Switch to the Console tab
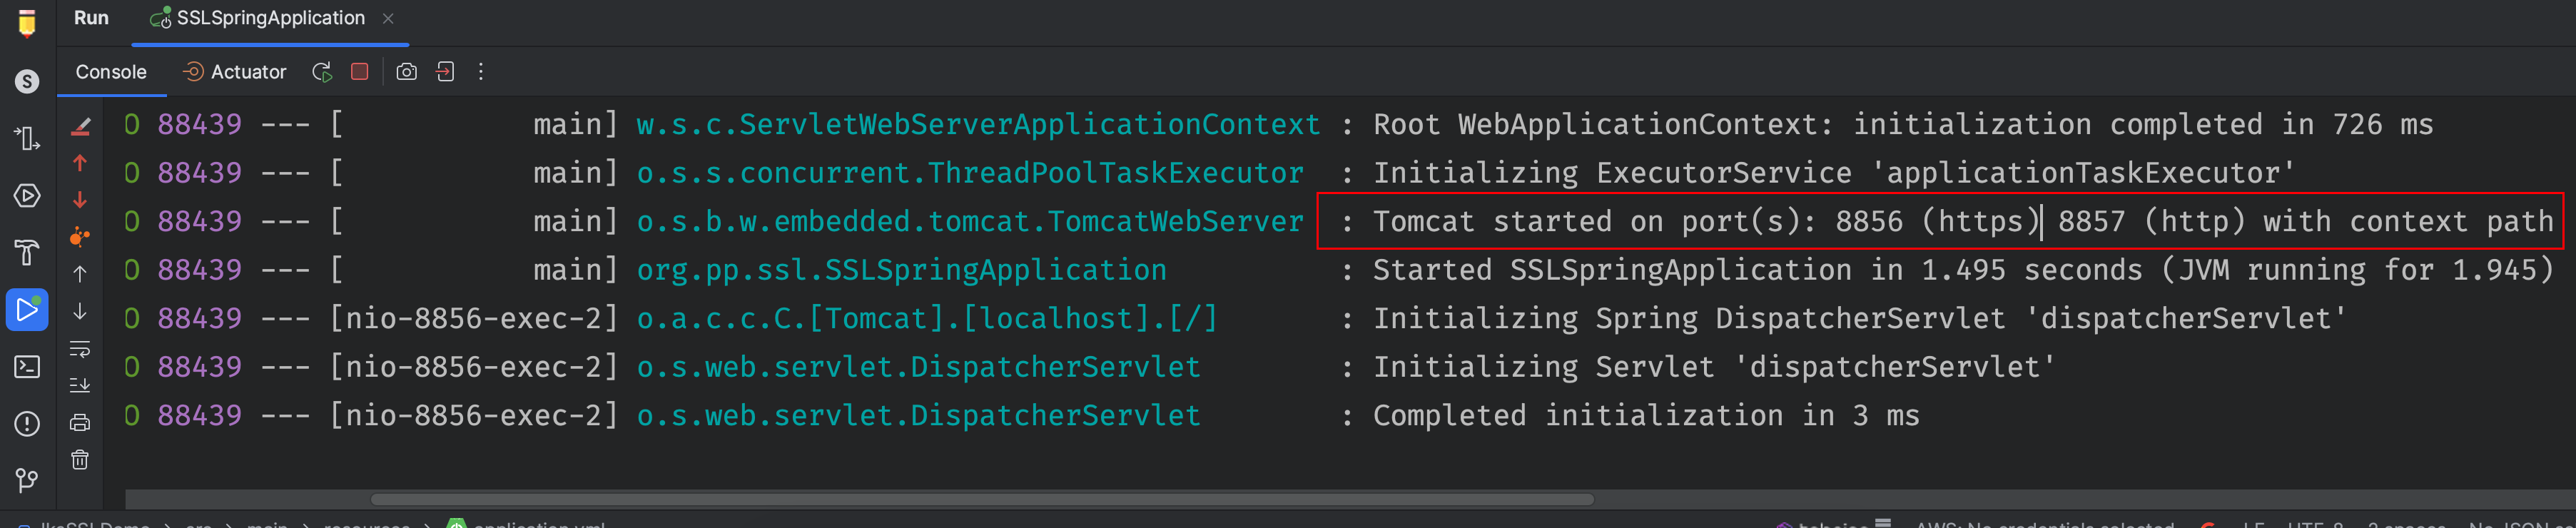This screenshot has height=528, width=2576. pos(111,72)
